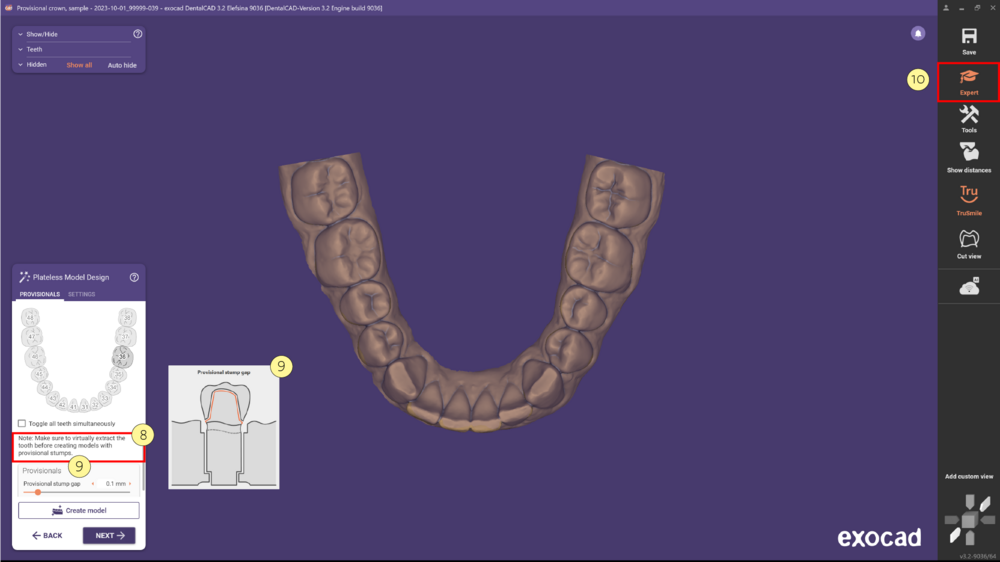The image size is (1000, 562).
Task: Go Back in the wizard
Action: (x=47, y=535)
